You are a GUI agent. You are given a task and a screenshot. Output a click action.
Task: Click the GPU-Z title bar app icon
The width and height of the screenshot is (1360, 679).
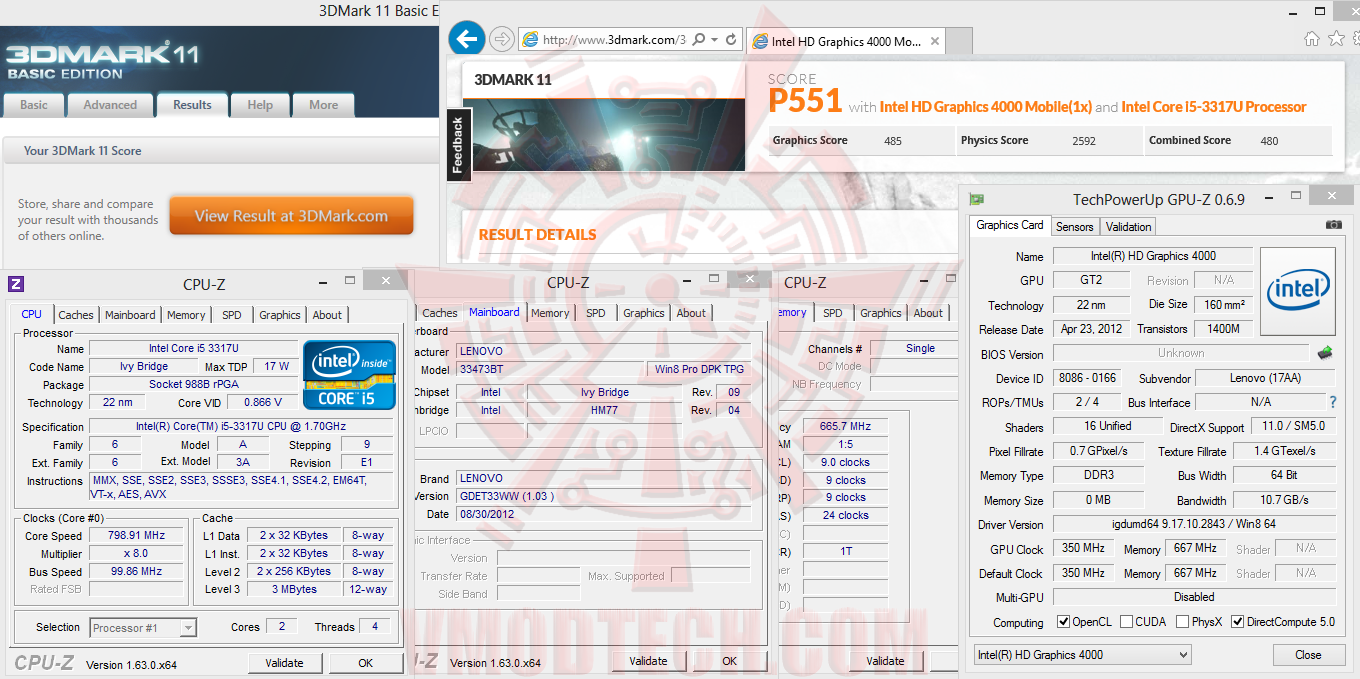click(x=977, y=199)
